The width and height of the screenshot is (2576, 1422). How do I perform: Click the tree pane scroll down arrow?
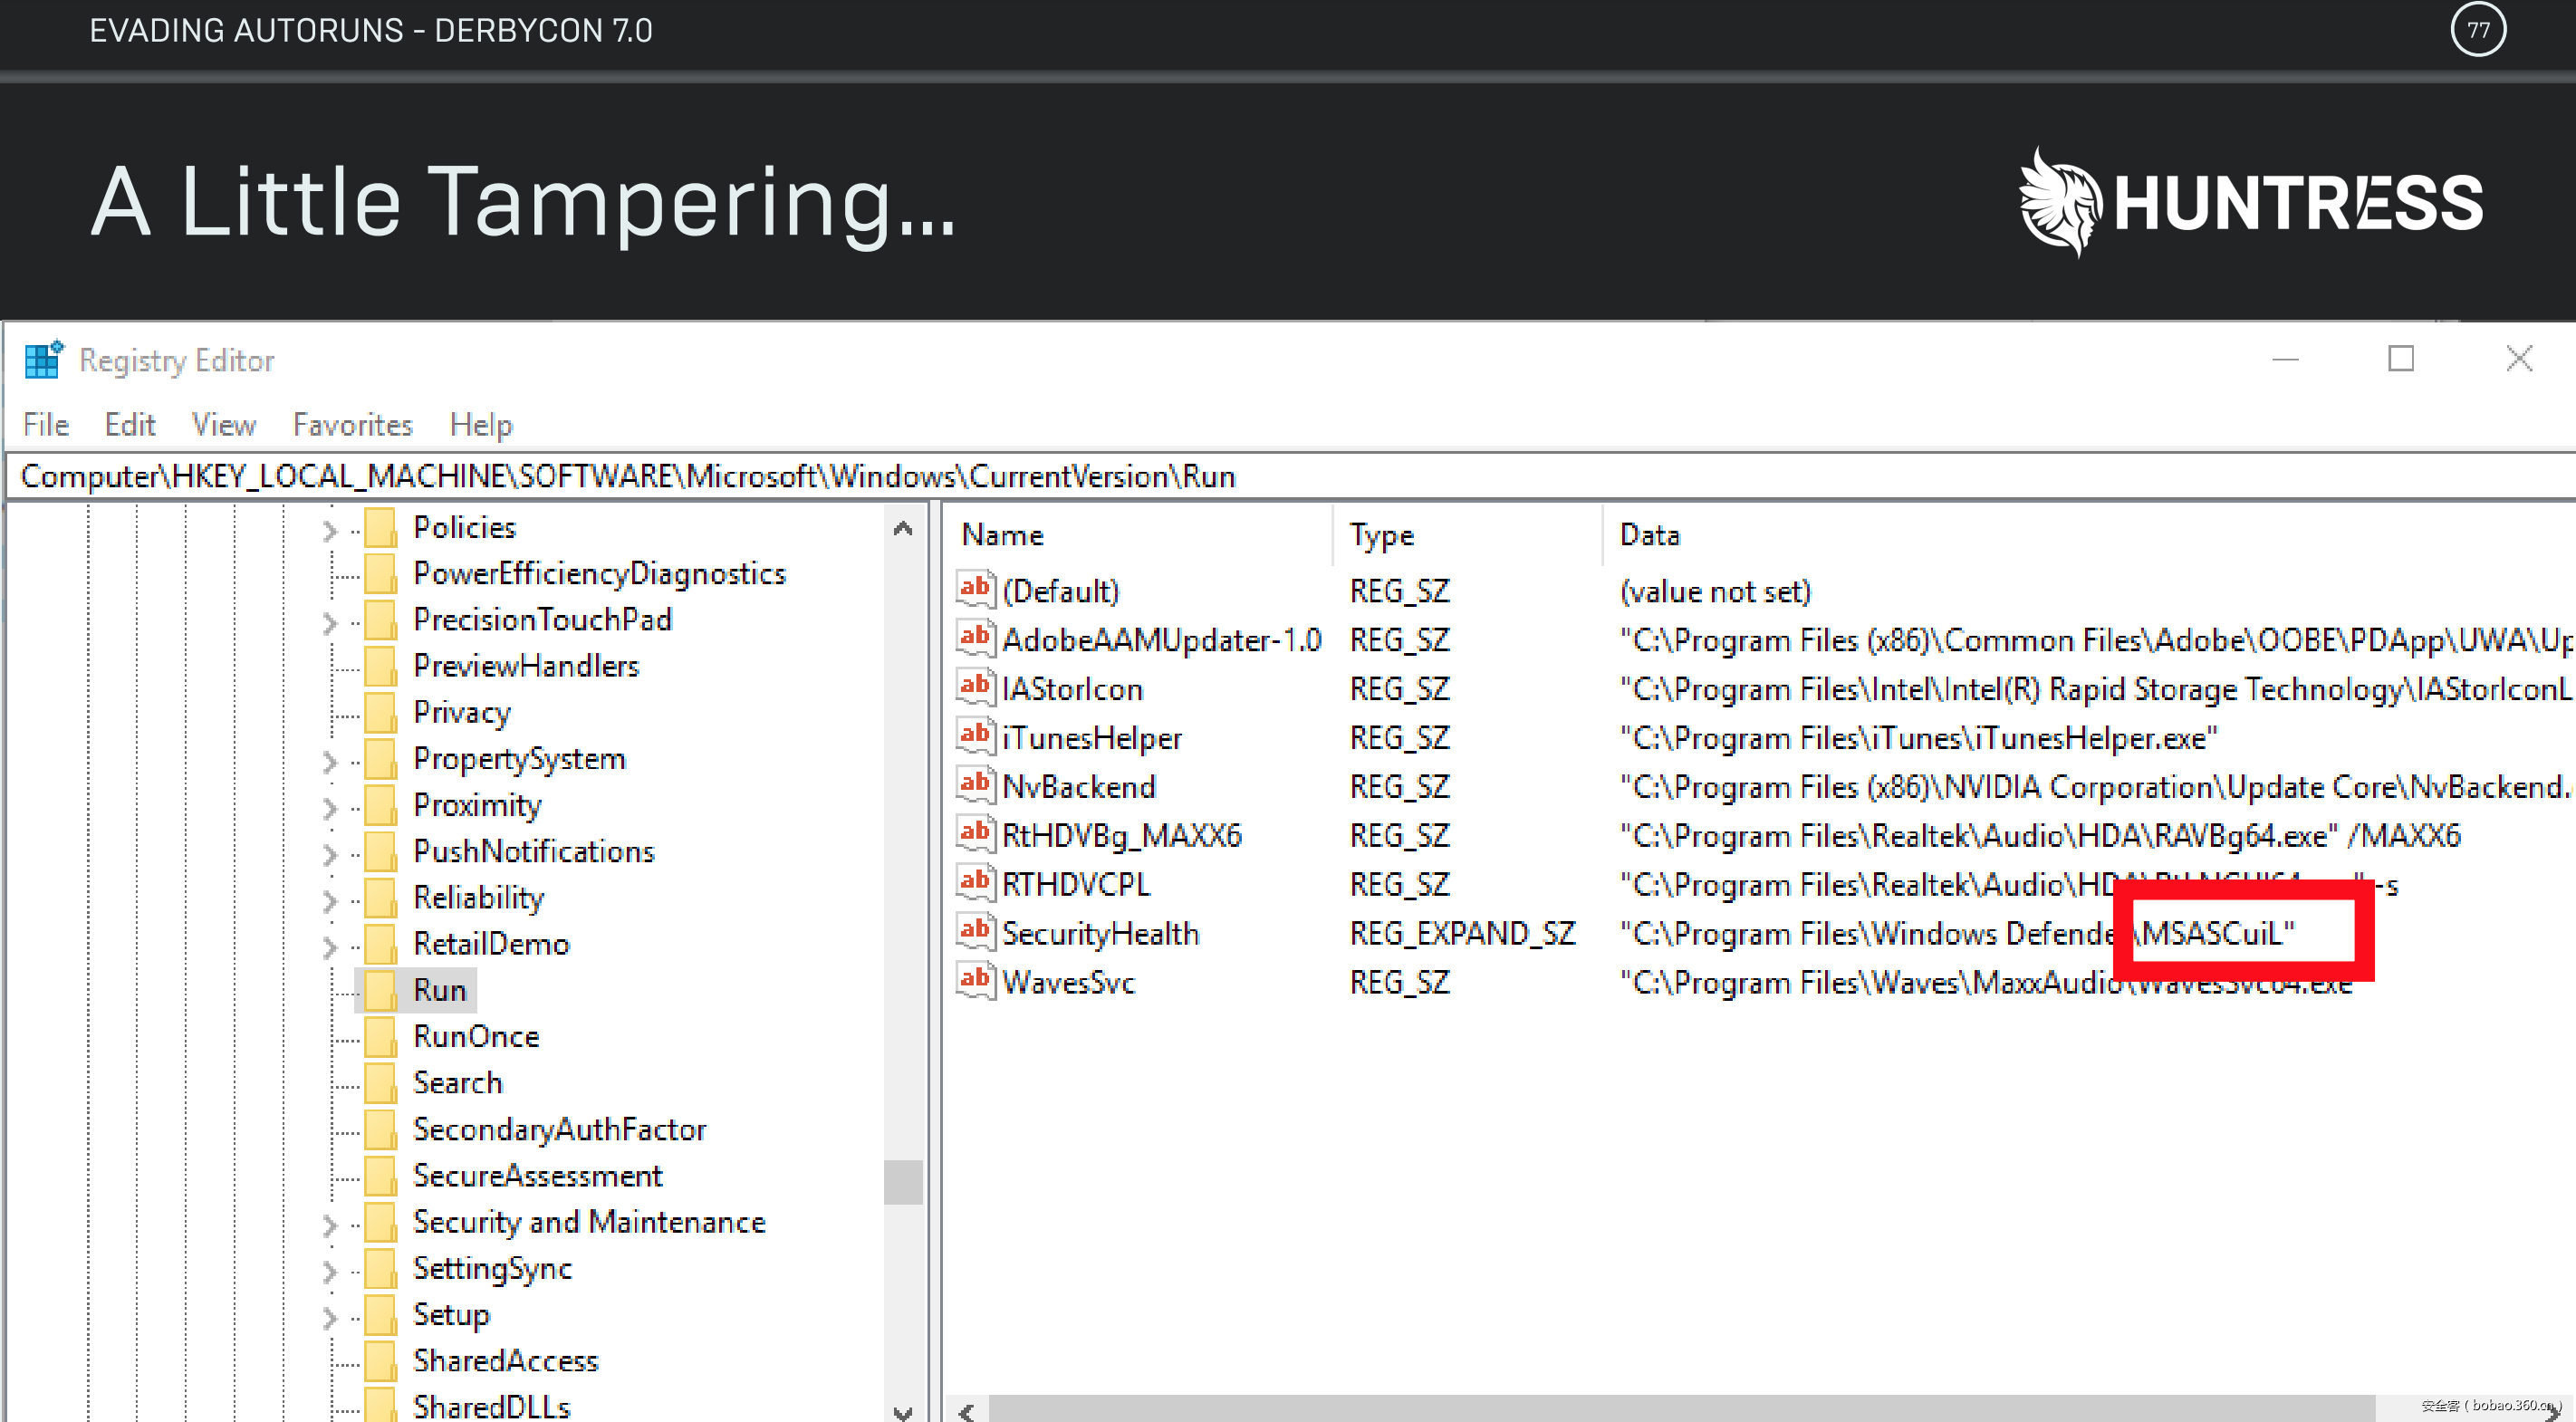point(902,1412)
